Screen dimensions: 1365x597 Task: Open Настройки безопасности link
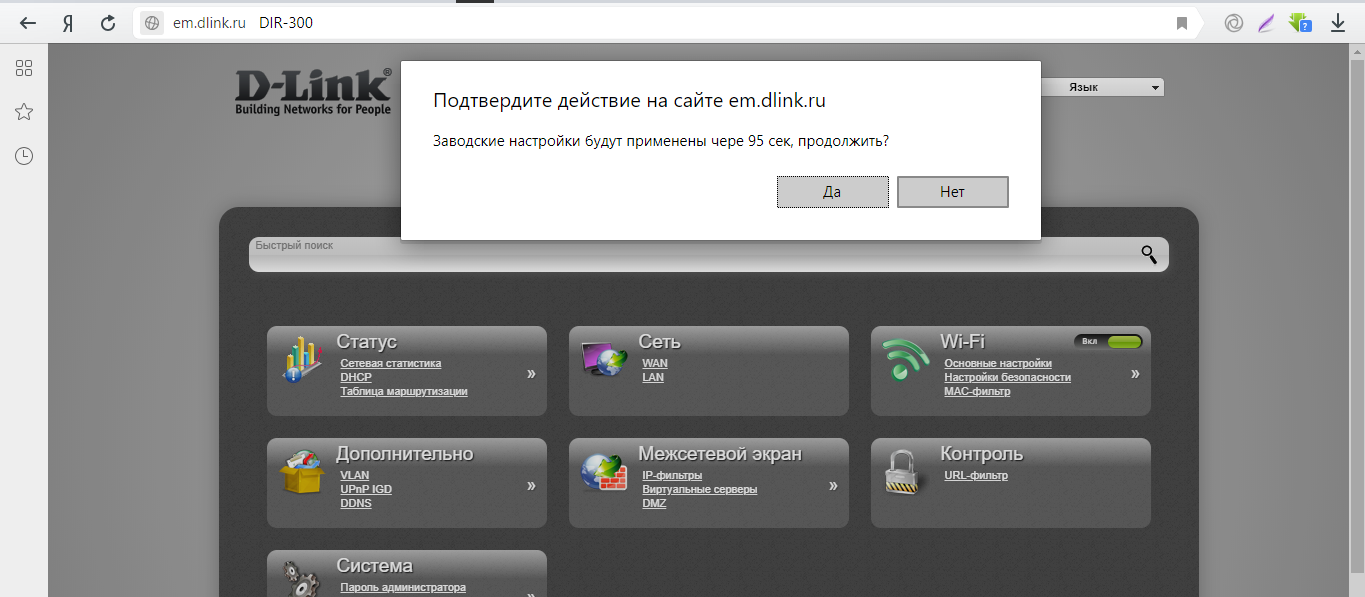point(1007,378)
